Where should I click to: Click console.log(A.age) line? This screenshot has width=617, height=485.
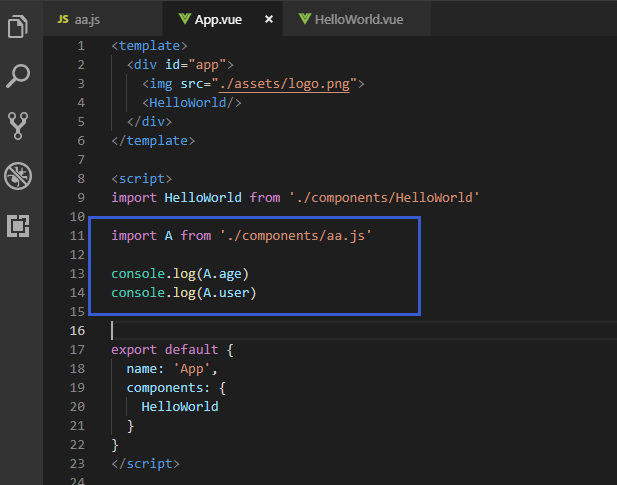(180, 274)
